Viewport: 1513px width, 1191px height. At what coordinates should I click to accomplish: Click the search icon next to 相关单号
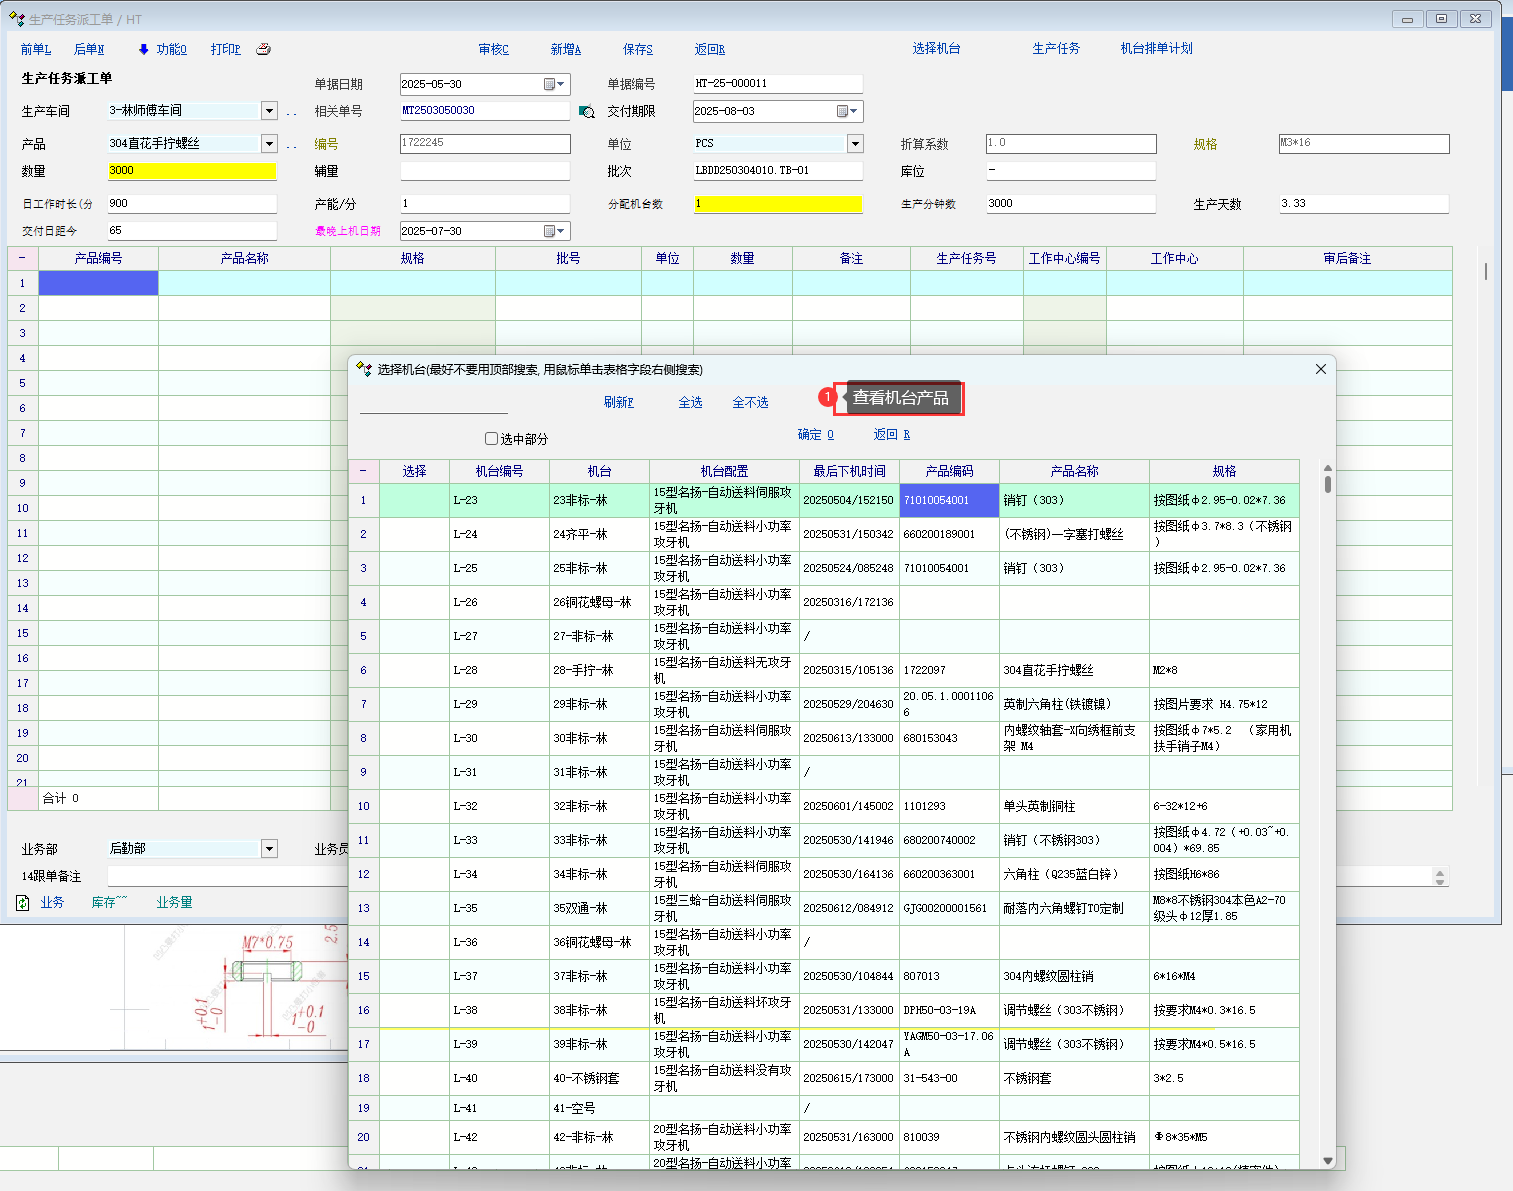click(x=587, y=112)
